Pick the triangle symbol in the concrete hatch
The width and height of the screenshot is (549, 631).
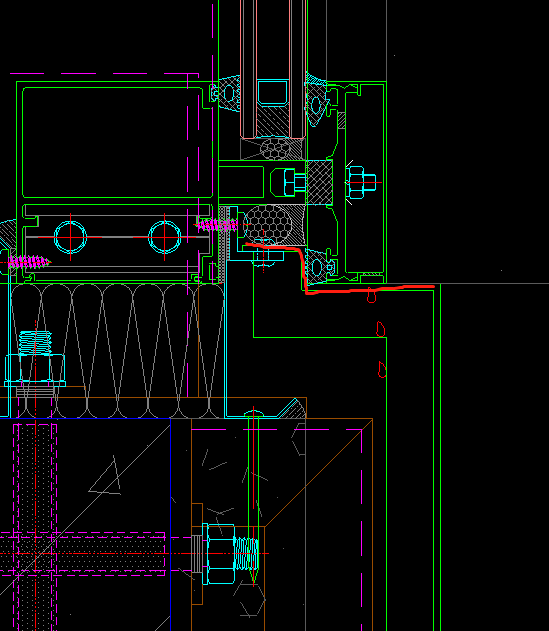[106, 476]
